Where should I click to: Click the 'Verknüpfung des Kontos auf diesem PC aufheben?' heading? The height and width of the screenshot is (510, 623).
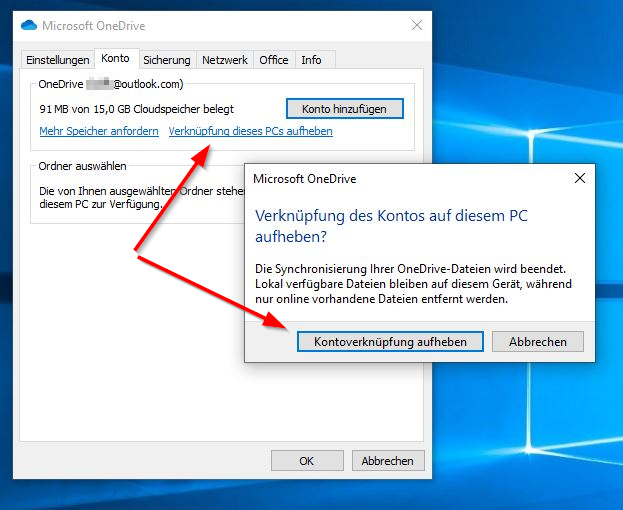coord(391,226)
